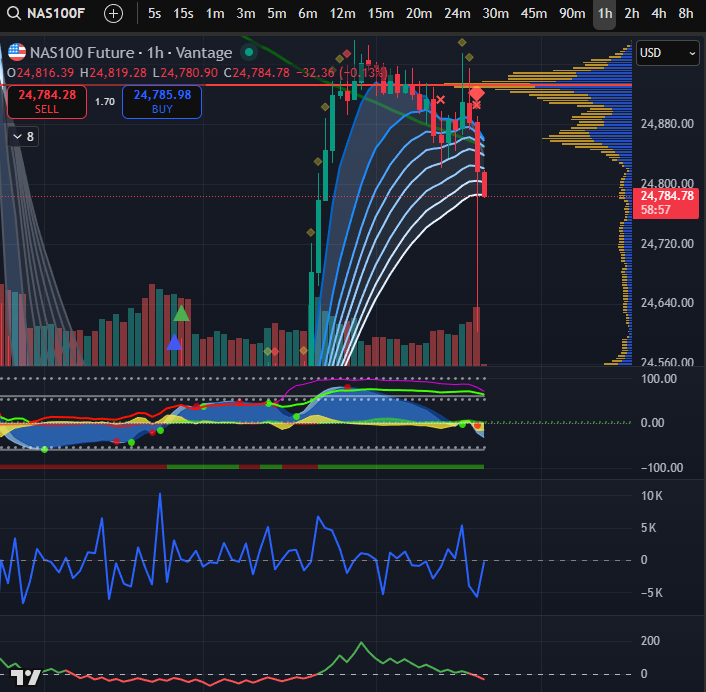Click the green up-triangle signal marker
Screen dimensions: 706x692
coord(181,313)
